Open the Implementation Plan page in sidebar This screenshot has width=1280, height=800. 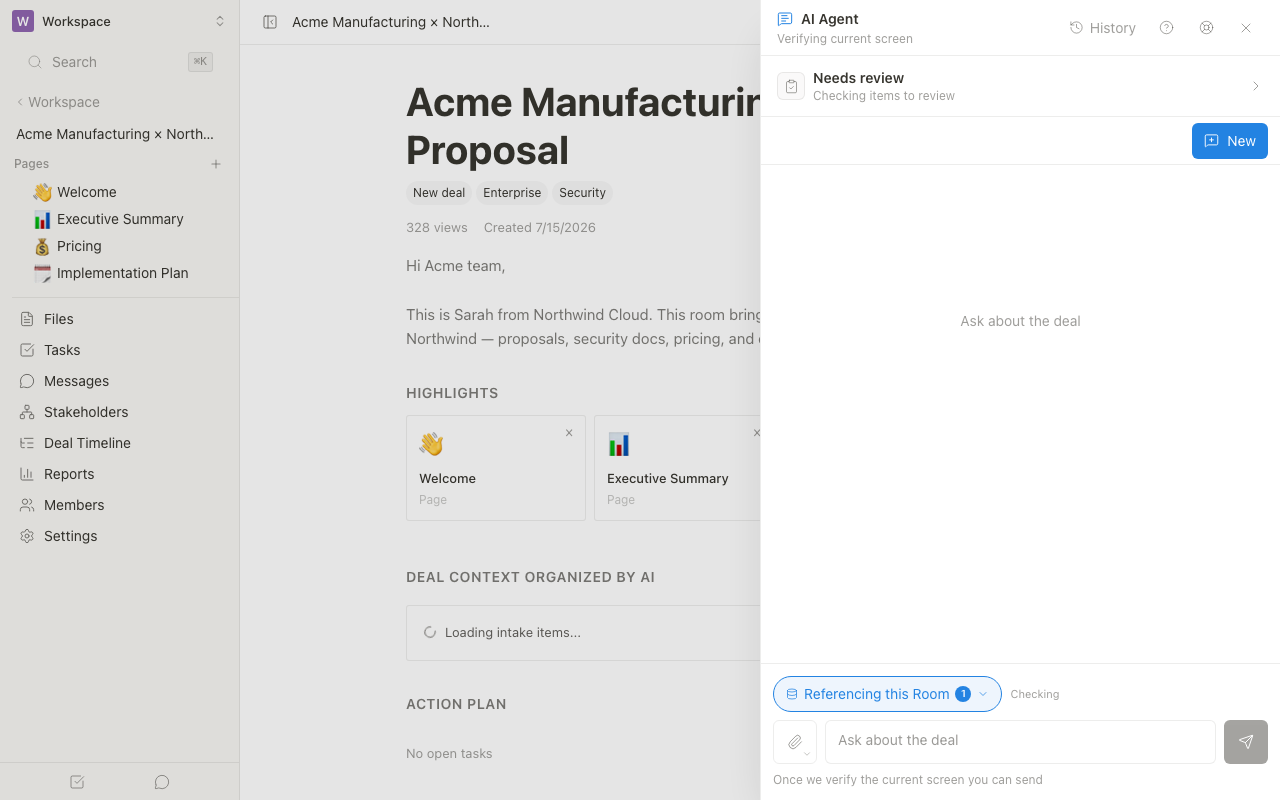[x=120, y=273]
